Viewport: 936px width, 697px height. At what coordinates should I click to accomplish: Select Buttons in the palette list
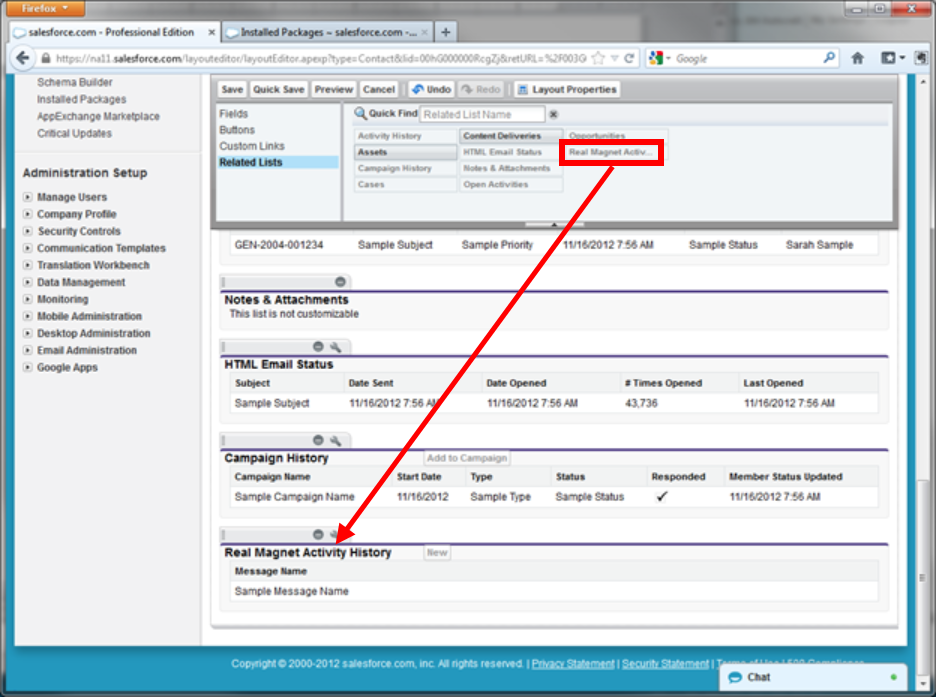(x=237, y=129)
